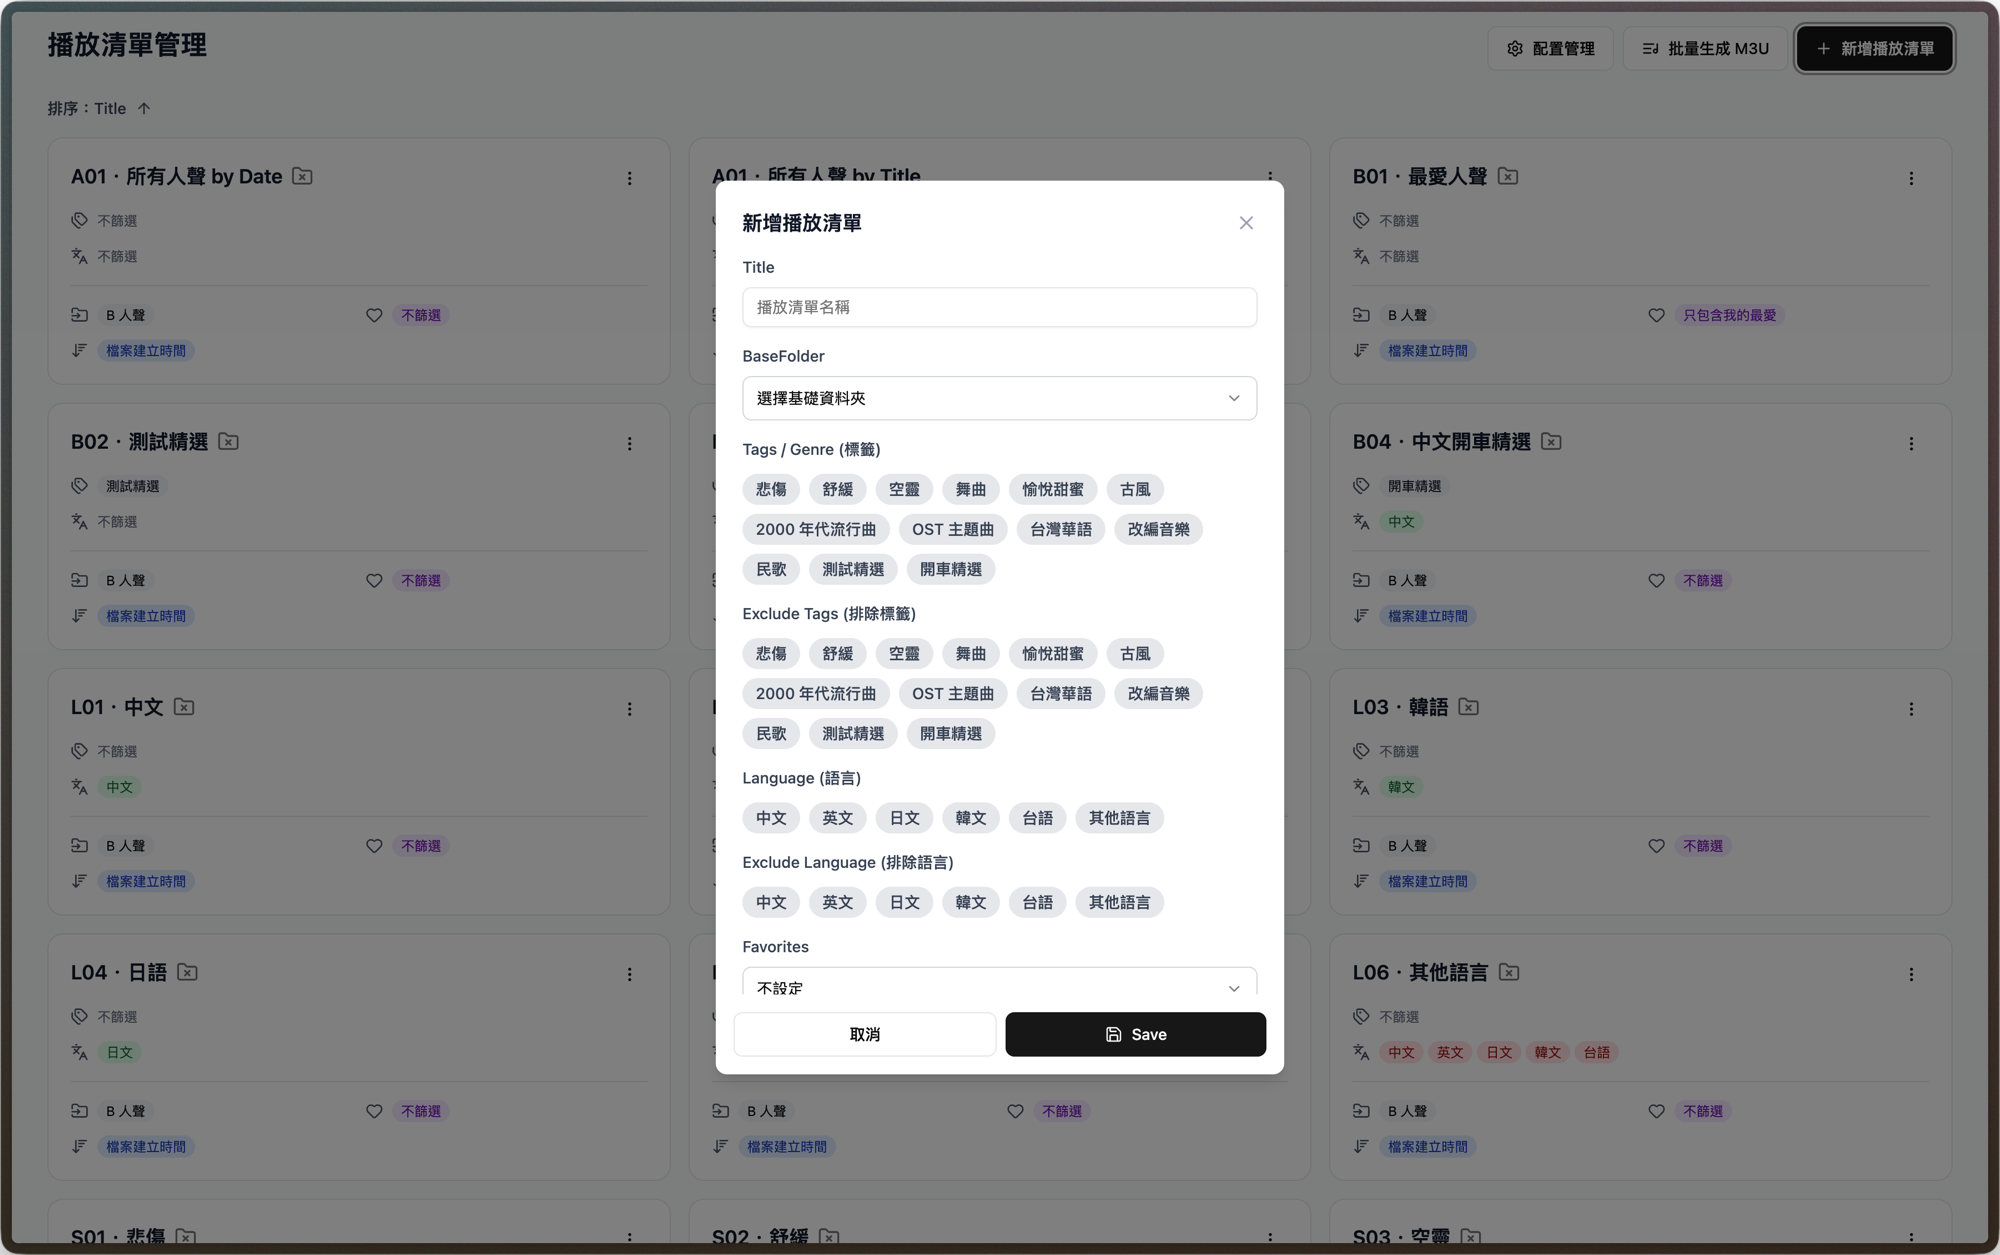Toggle 台灣華語 under Exclude Tags
2000x1255 pixels.
(x=1060, y=693)
